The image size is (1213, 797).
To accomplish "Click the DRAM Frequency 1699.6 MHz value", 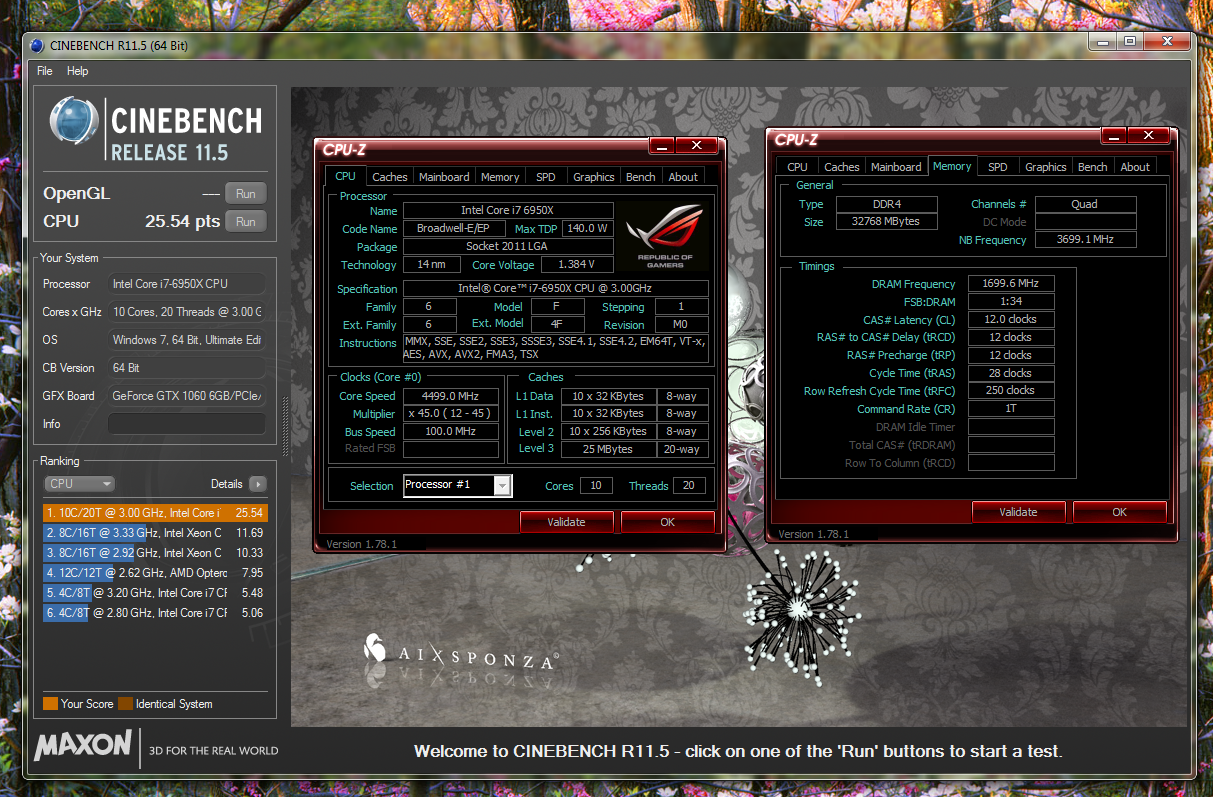I will [1011, 284].
